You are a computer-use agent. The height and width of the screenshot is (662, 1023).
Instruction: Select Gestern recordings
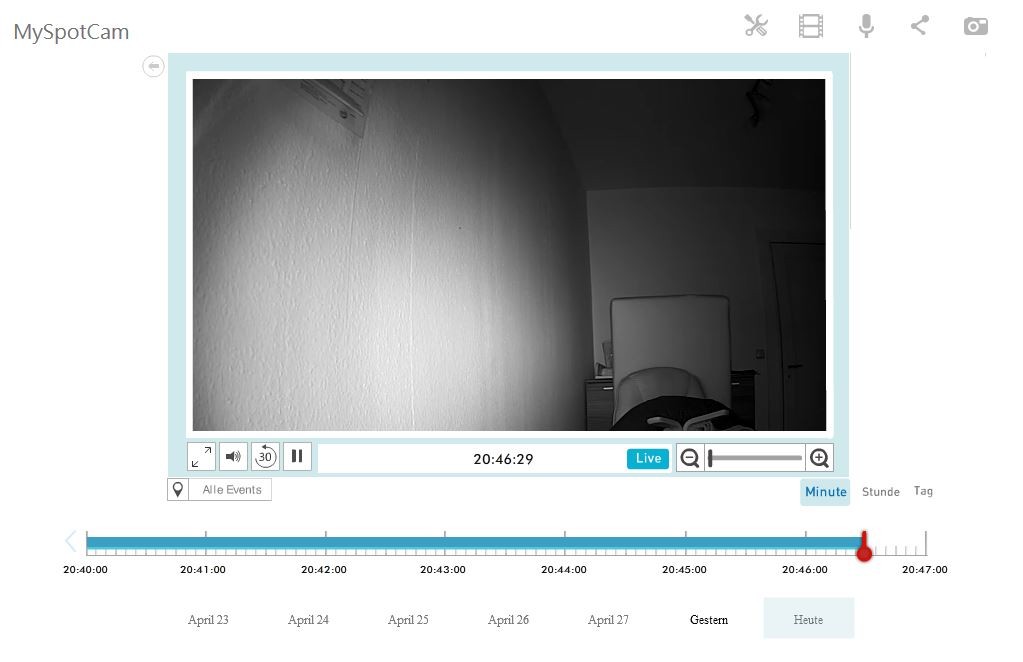[x=709, y=620]
